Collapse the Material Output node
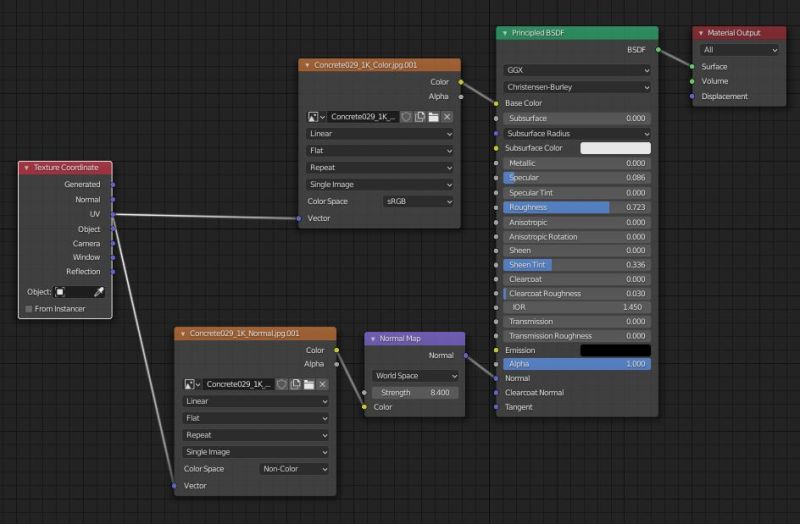 pyautogui.click(x=701, y=33)
